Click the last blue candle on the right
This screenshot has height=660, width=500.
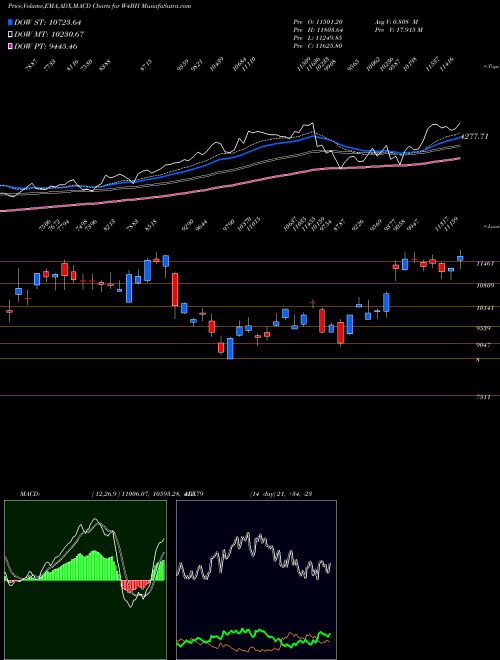[x=460, y=258]
